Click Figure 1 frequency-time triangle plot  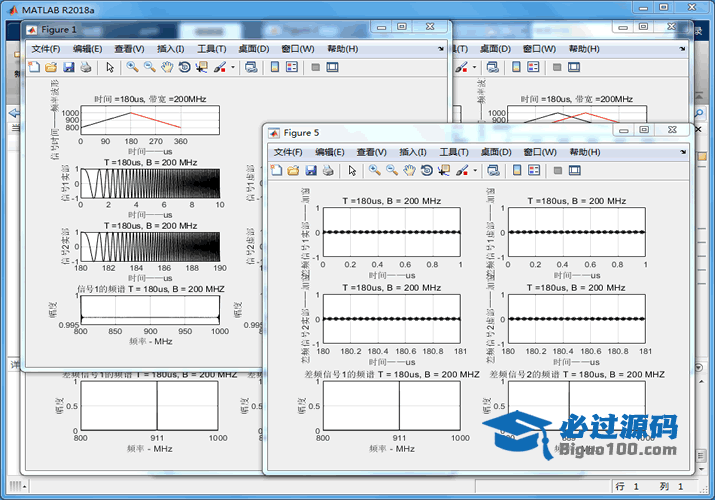[x=150, y=121]
